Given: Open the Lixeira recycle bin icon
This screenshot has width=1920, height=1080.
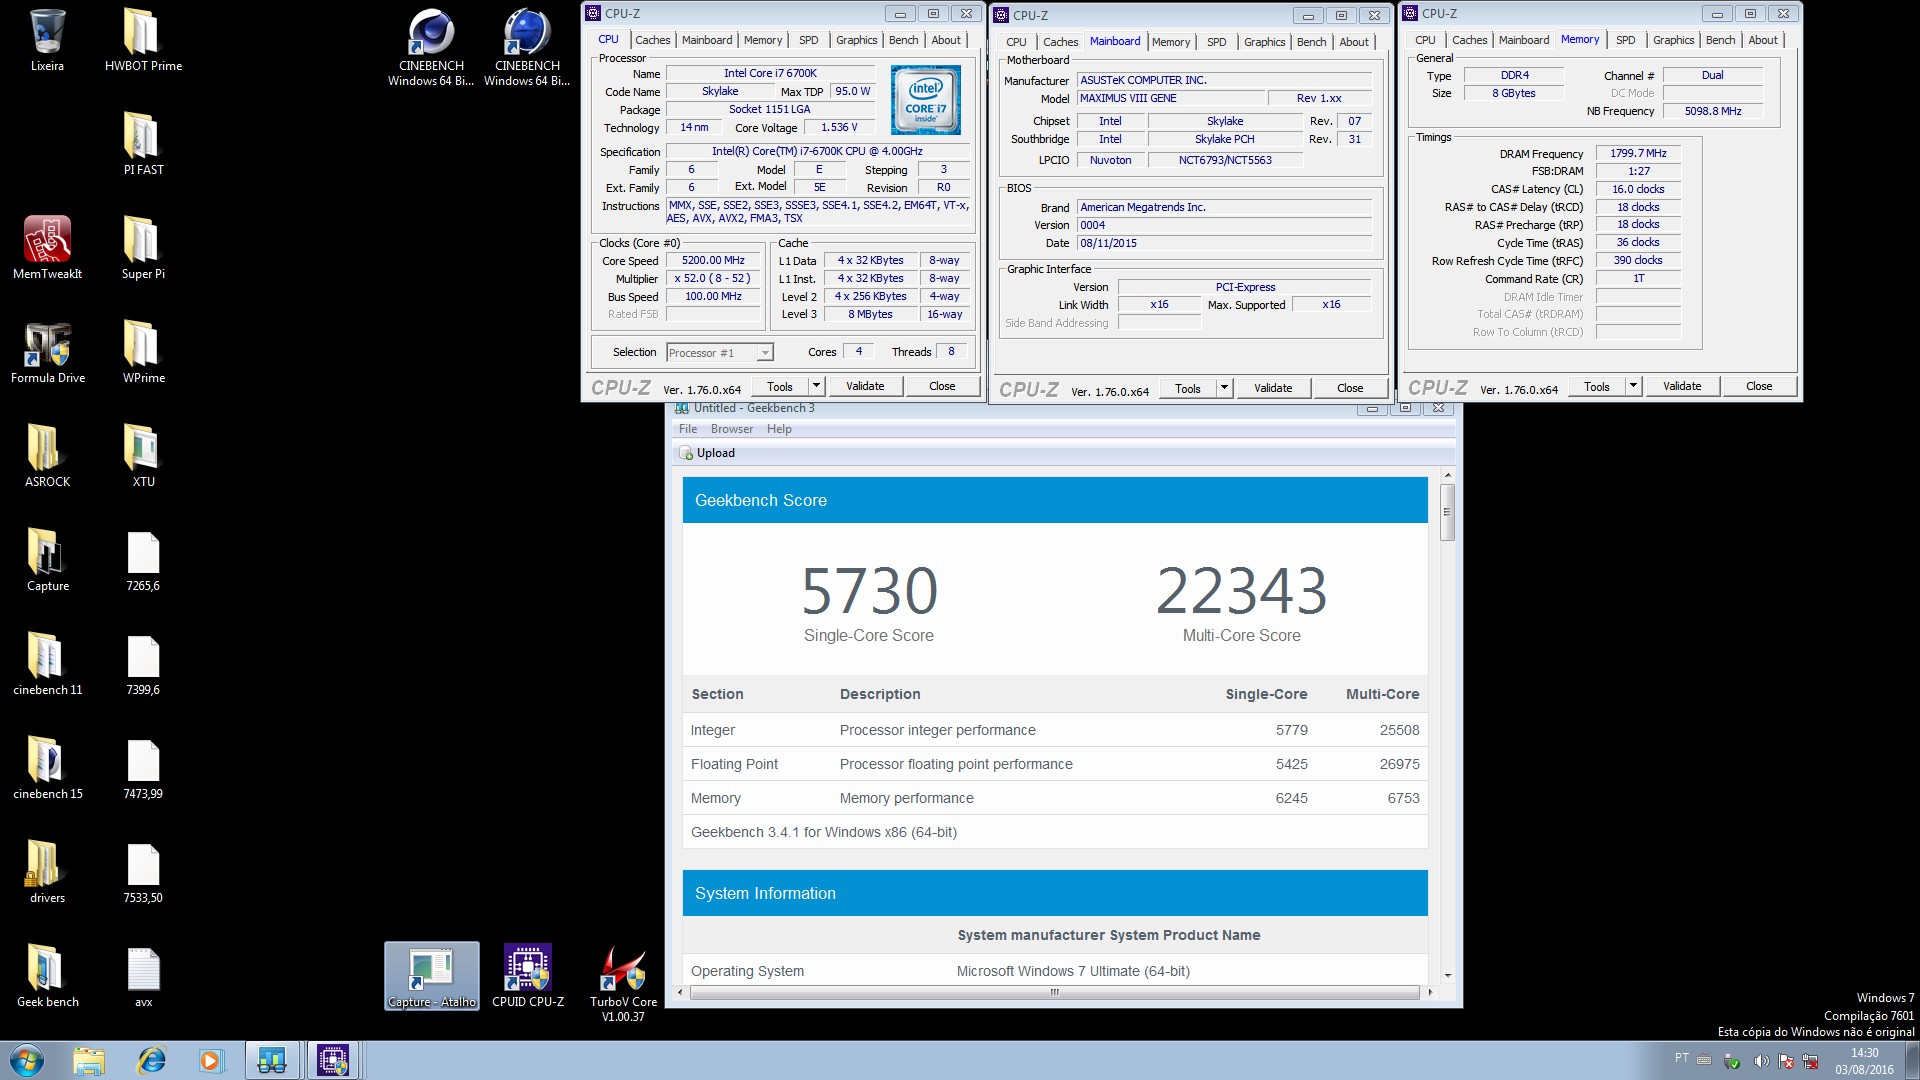Looking at the screenshot, I should click(47, 40).
